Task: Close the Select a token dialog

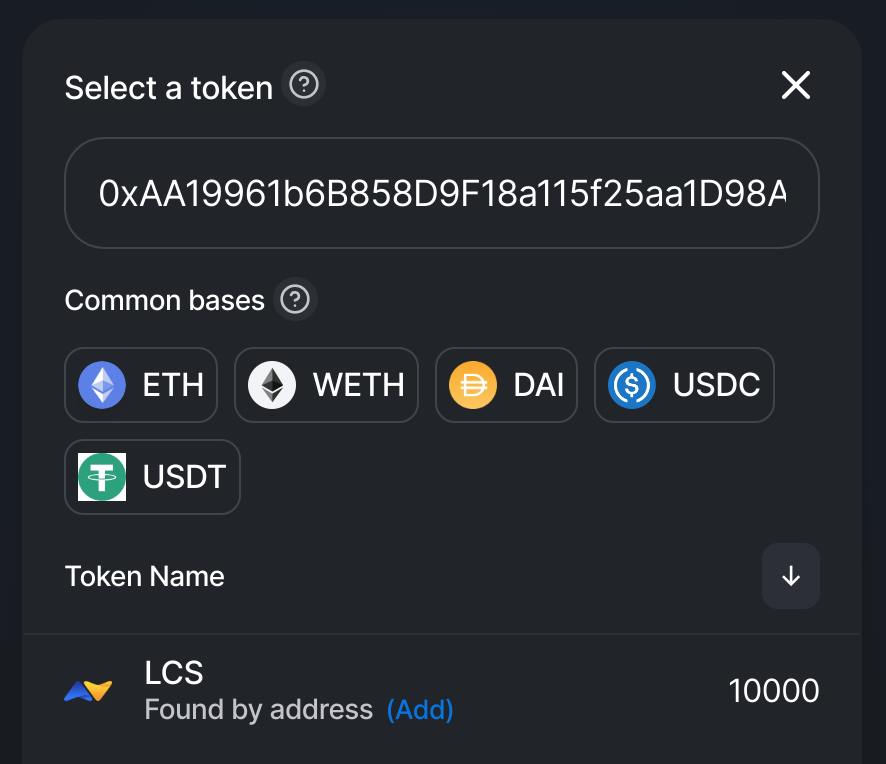Action: click(x=796, y=85)
